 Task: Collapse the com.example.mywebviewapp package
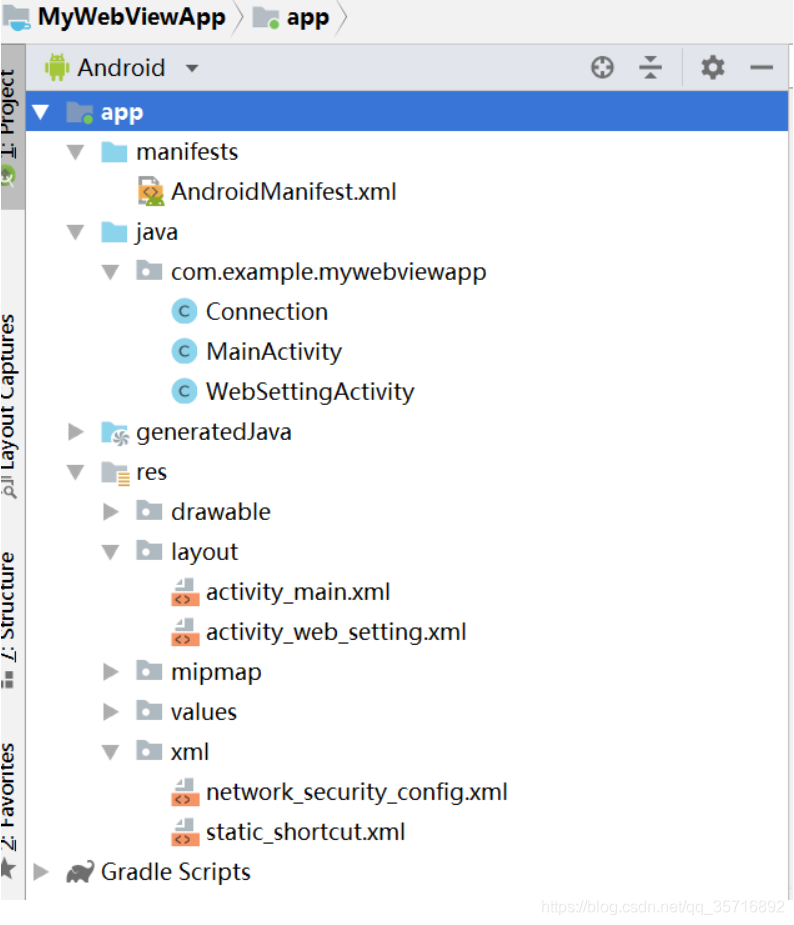pos(110,272)
